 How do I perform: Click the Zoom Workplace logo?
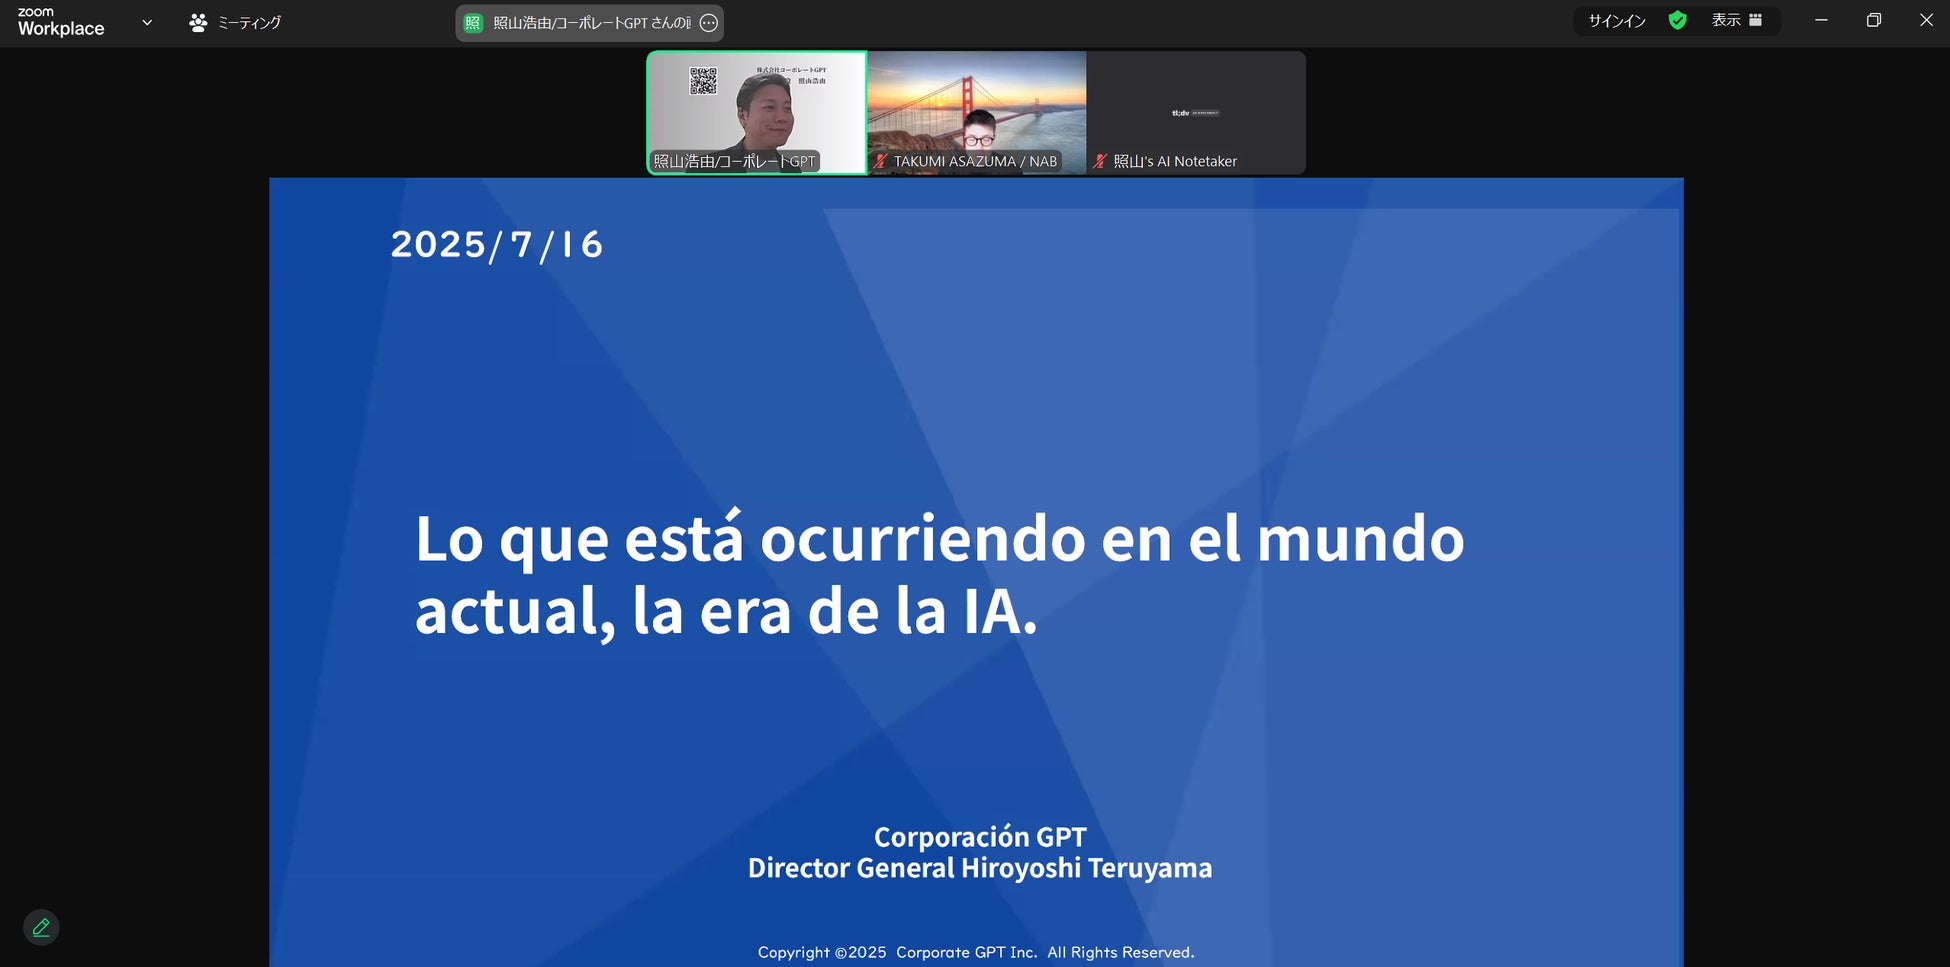tap(61, 22)
